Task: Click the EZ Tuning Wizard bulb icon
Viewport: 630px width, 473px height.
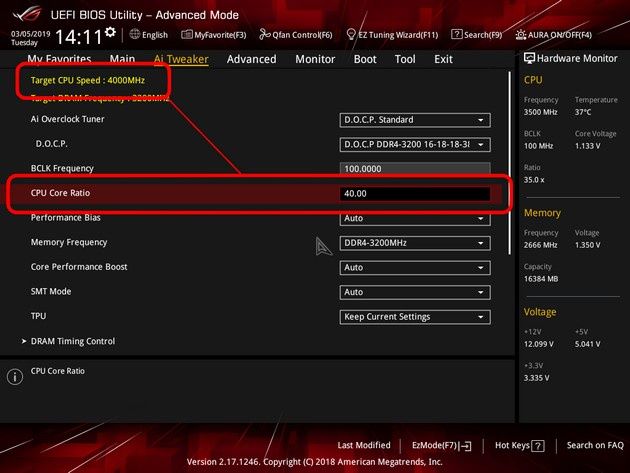Action: pos(351,34)
